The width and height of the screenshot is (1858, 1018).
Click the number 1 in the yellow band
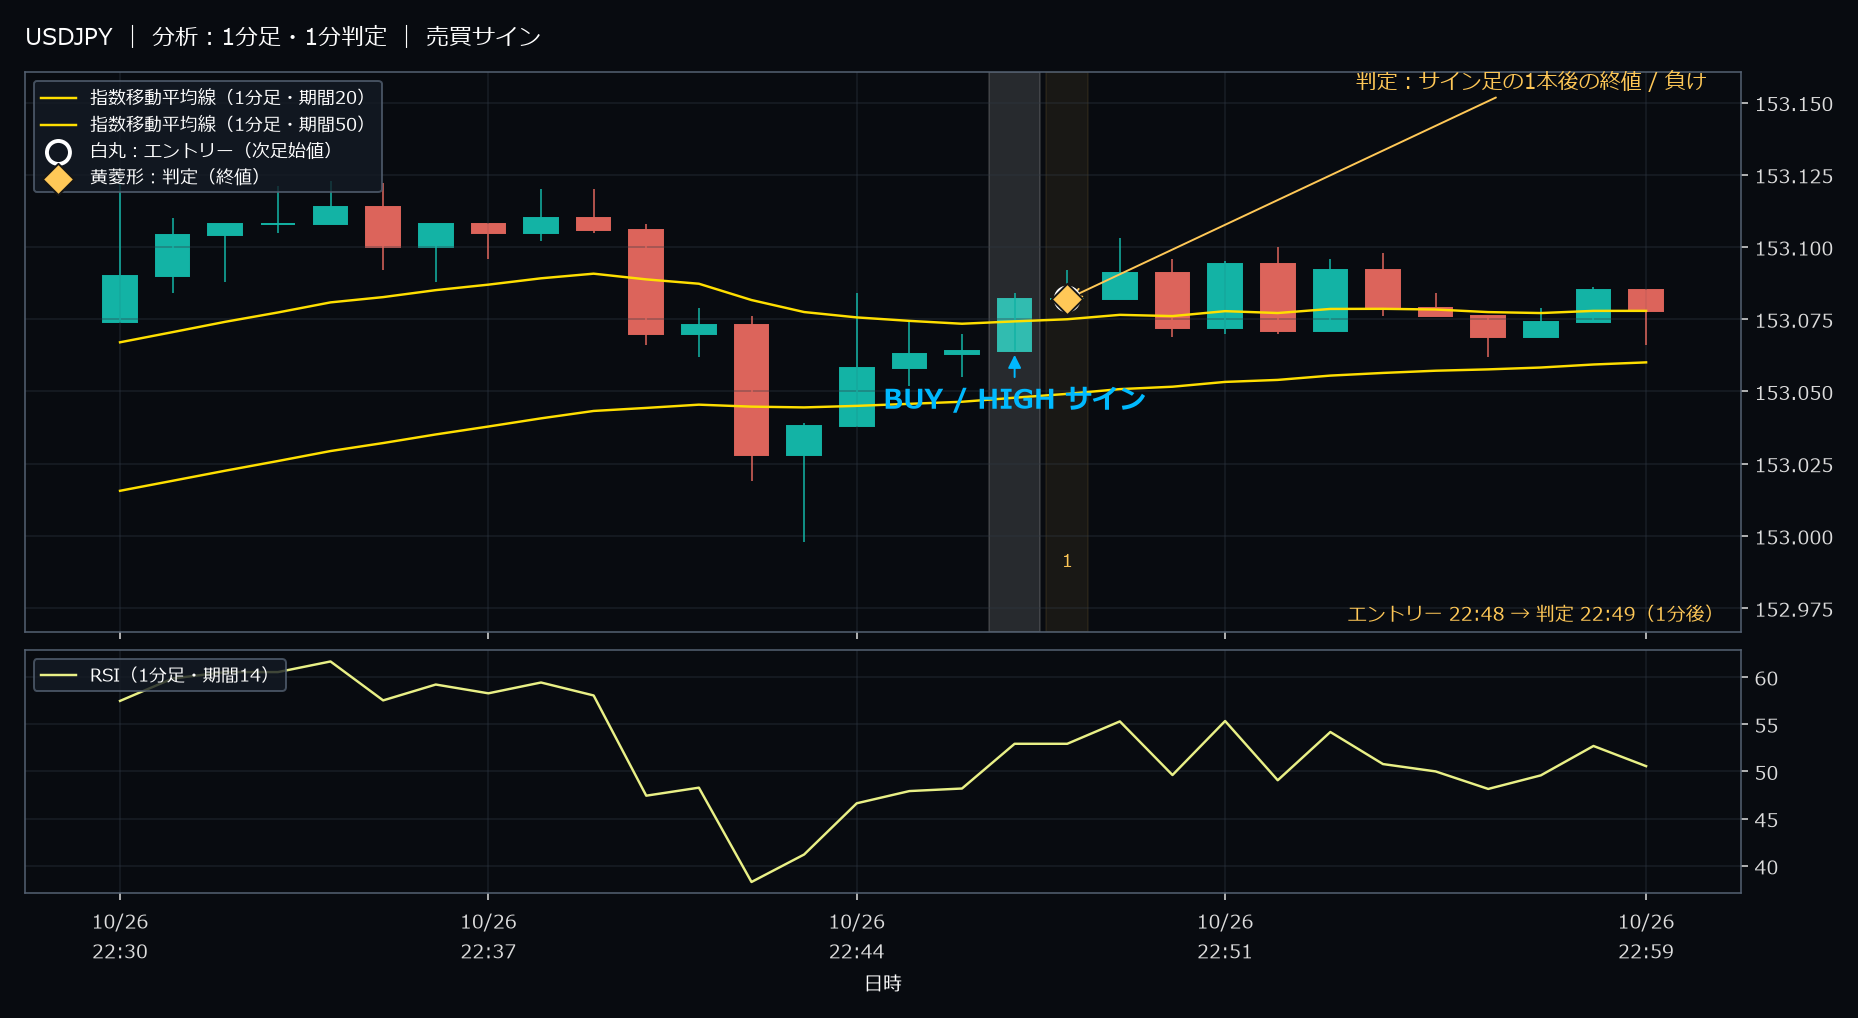click(1067, 561)
